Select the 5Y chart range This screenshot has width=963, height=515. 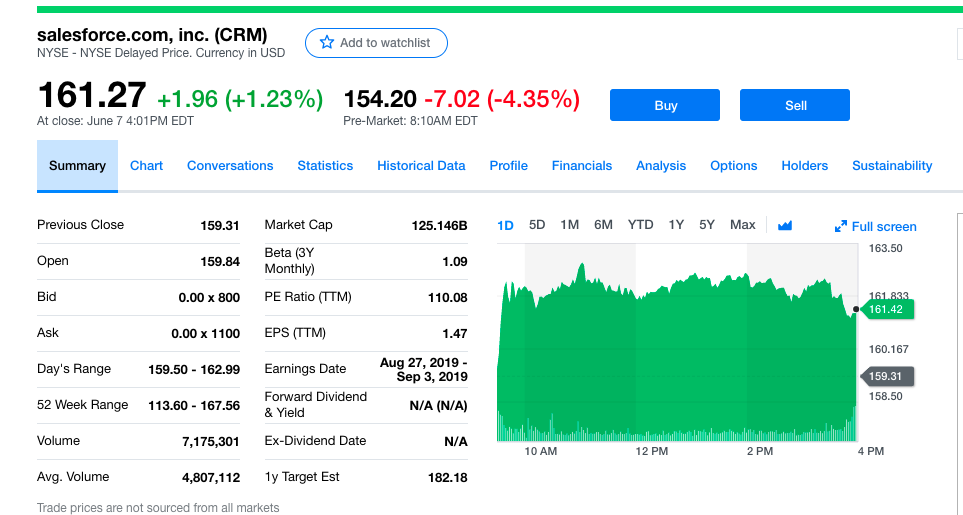[707, 225]
